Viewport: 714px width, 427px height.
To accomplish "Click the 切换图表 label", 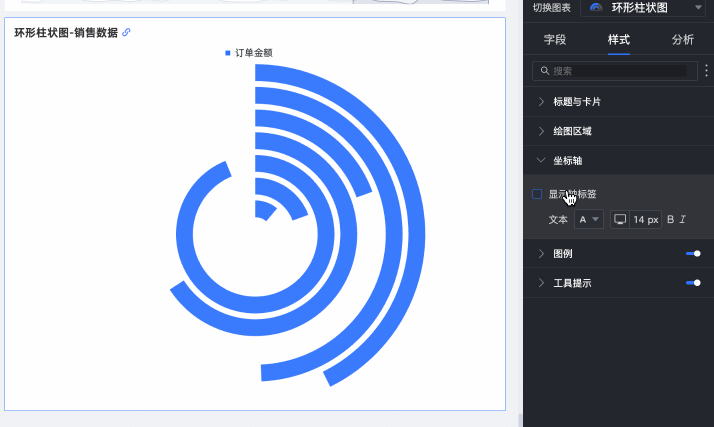I will (551, 7).
